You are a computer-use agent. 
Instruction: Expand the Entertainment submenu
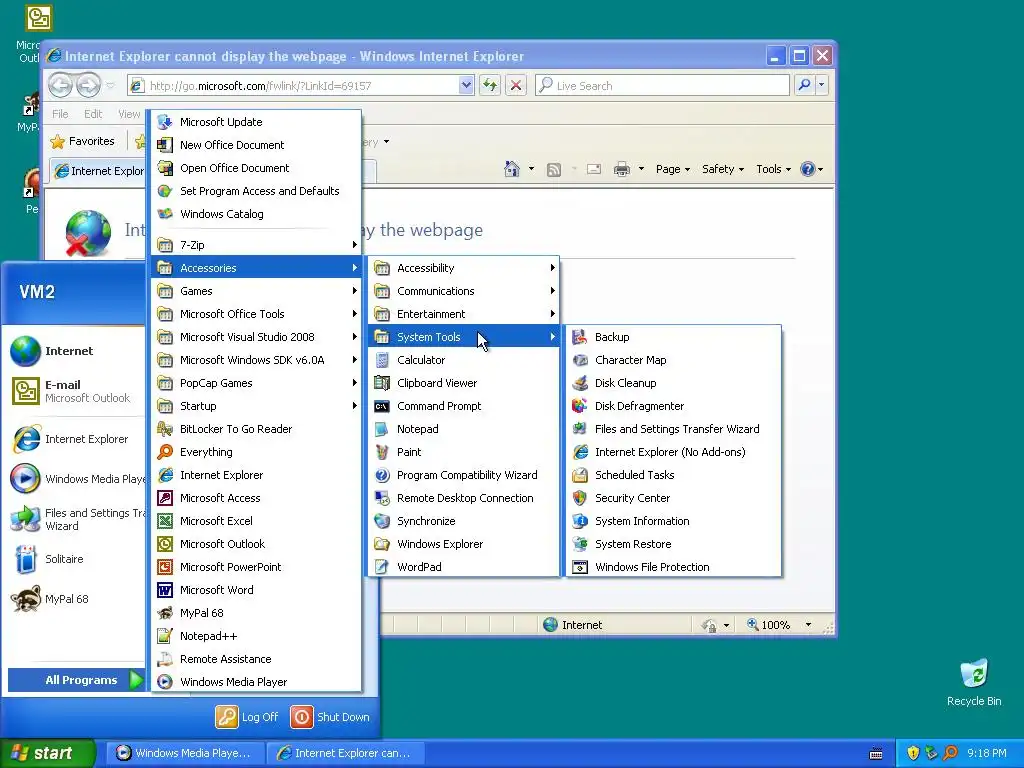pos(464,314)
